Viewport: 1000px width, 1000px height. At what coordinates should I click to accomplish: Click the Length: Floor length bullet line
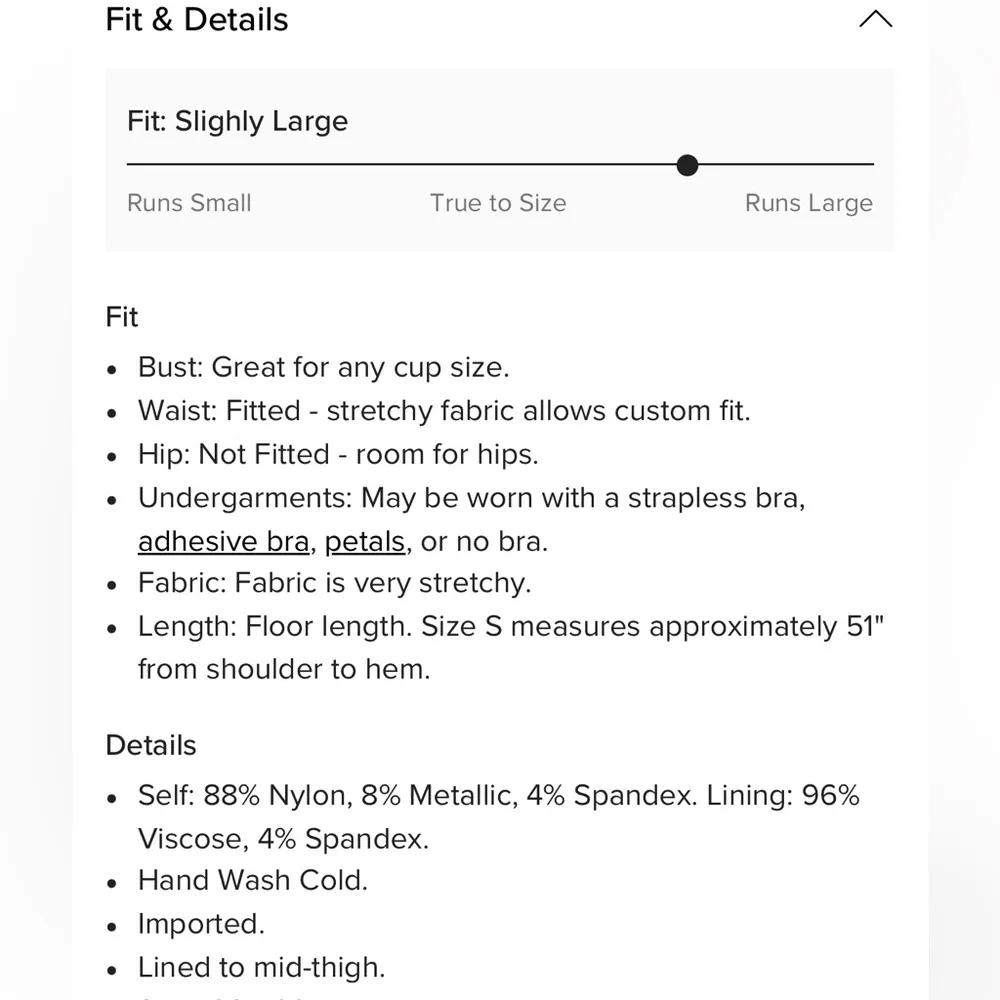(510, 627)
